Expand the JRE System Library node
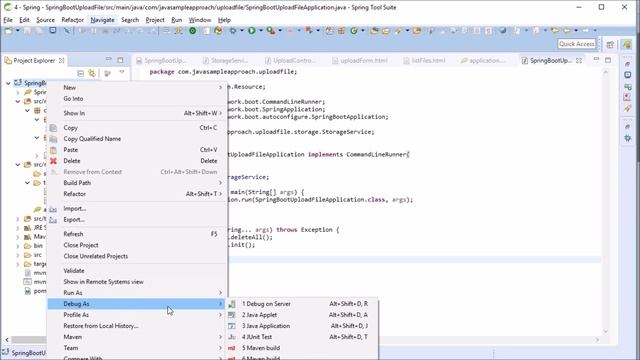Screen dimensions: 640x360 pos(18,228)
